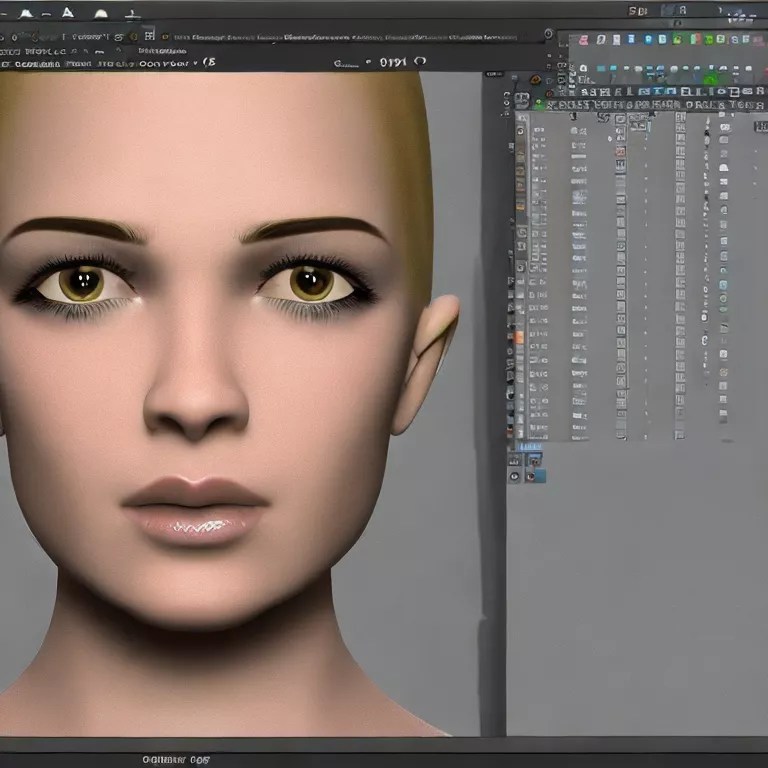
Task: Expand the blue highlighted row at the list bottom
Action: [528, 447]
